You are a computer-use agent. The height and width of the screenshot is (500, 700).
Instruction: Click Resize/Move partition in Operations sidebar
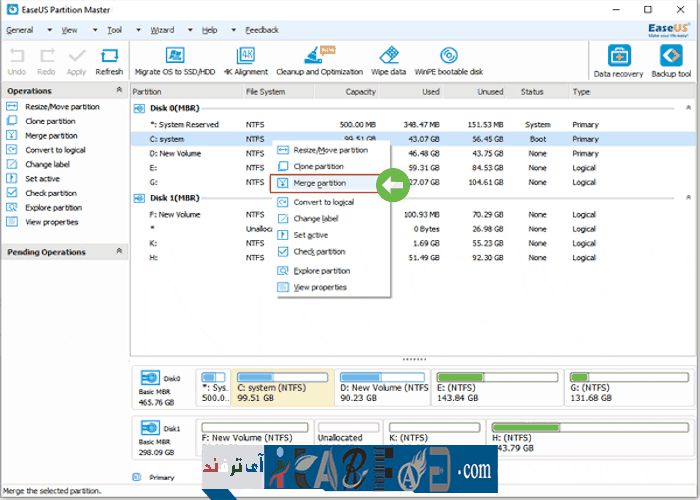(62, 106)
